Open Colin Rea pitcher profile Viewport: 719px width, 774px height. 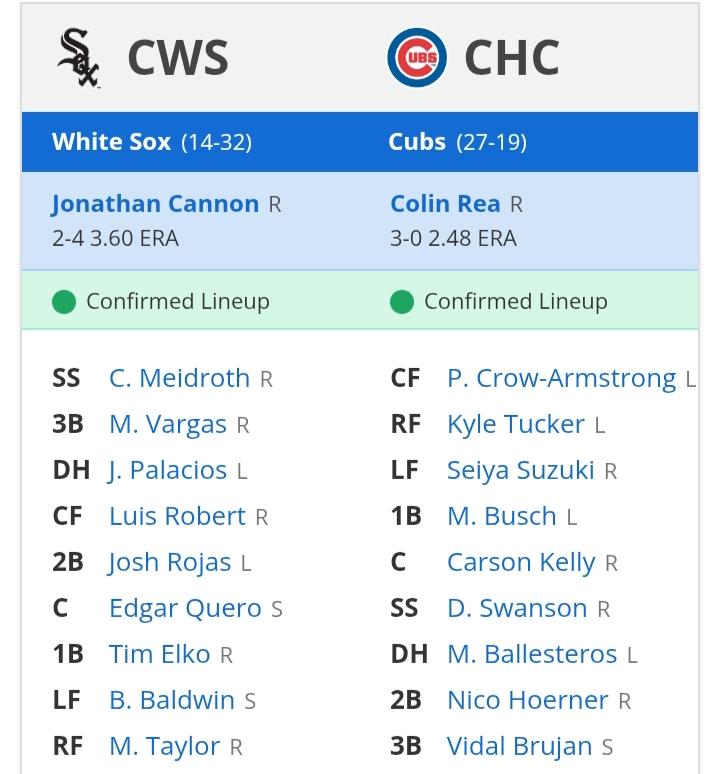click(x=446, y=204)
